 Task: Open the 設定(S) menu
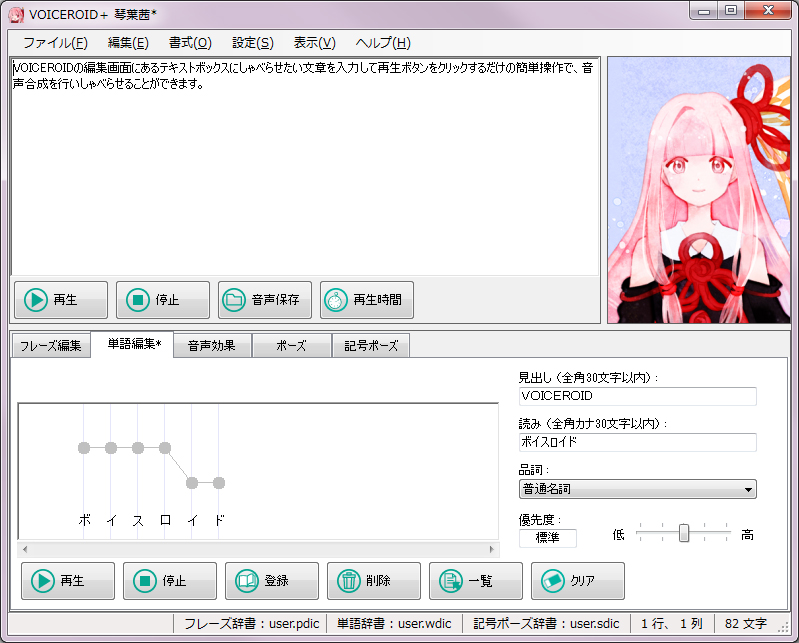click(x=253, y=43)
